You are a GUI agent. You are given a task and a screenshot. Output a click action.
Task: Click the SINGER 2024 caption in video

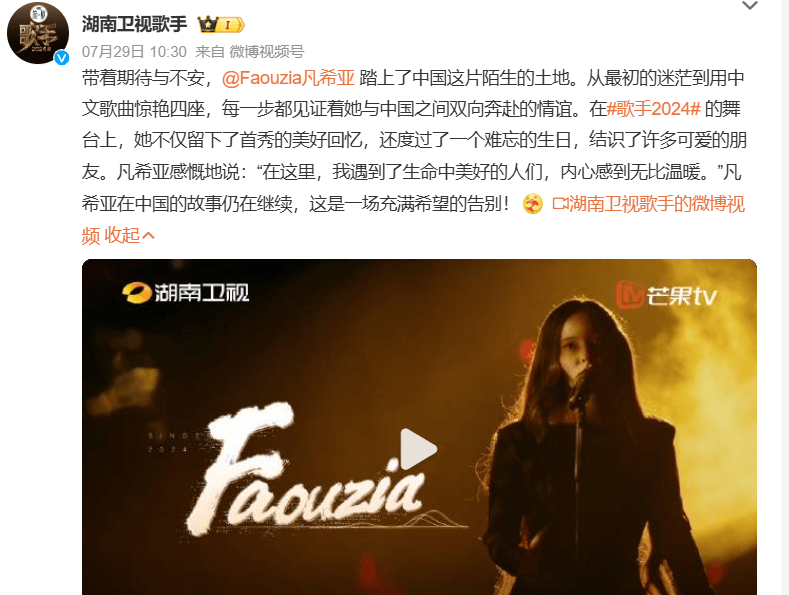click(176, 441)
